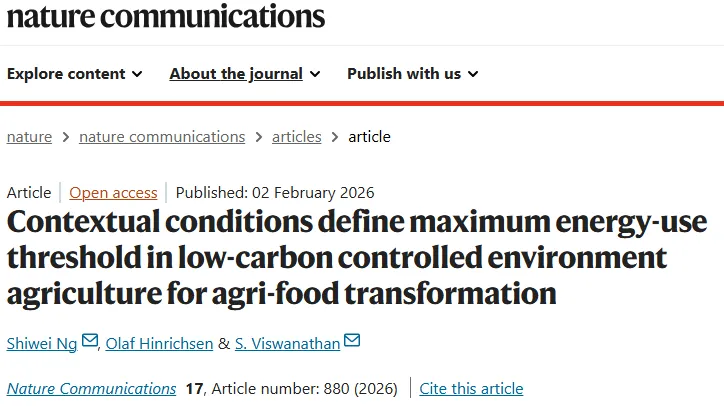Open the articles breadcrumb link
Image resolution: width=724 pixels, height=406 pixels.
click(297, 137)
